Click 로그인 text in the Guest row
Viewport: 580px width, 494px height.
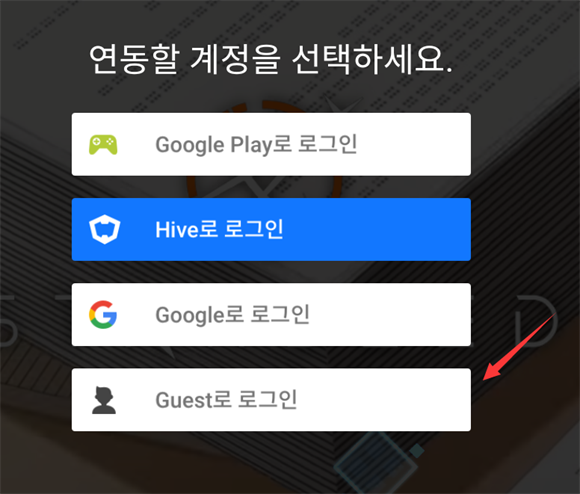pyautogui.click(x=267, y=399)
